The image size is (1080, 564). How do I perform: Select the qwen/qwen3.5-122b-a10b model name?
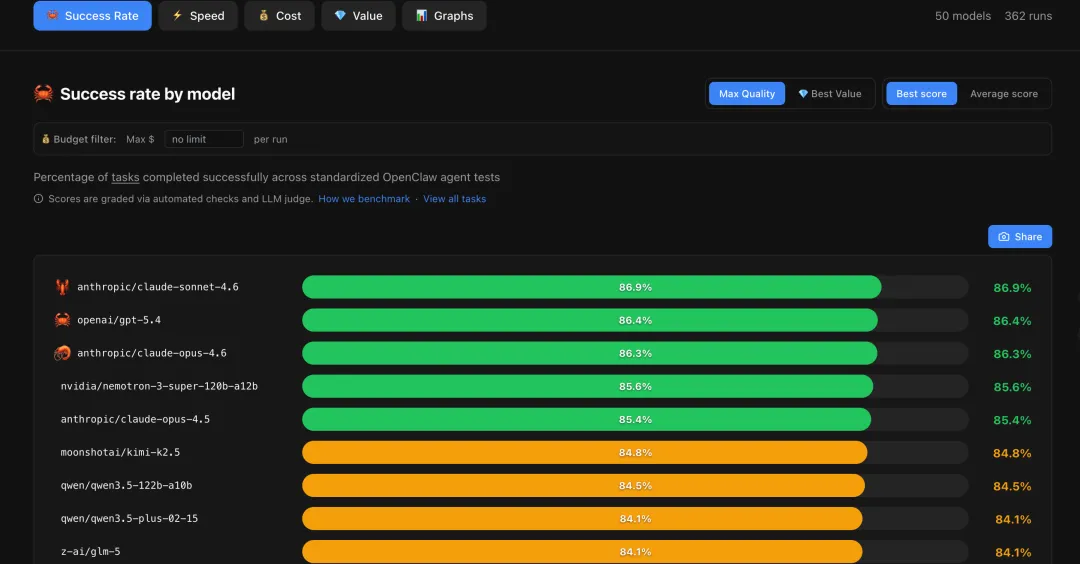(x=126, y=485)
